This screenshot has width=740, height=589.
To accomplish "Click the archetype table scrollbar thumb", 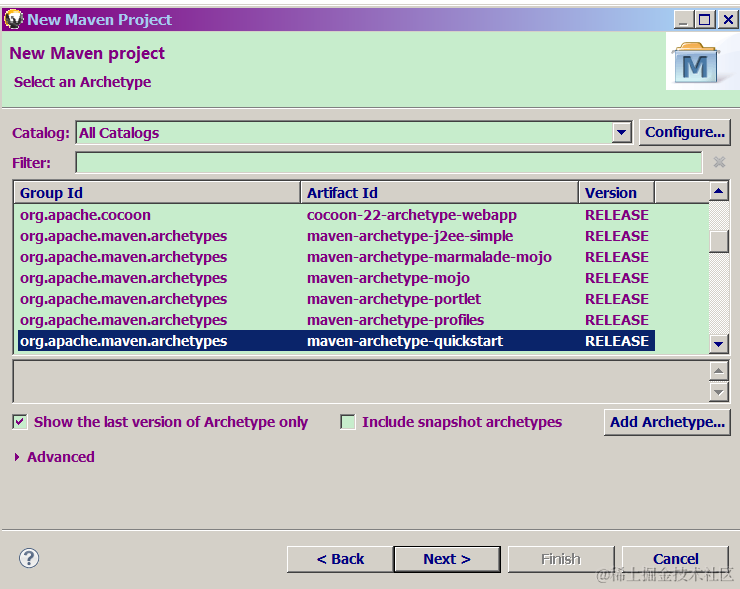I will click(719, 241).
